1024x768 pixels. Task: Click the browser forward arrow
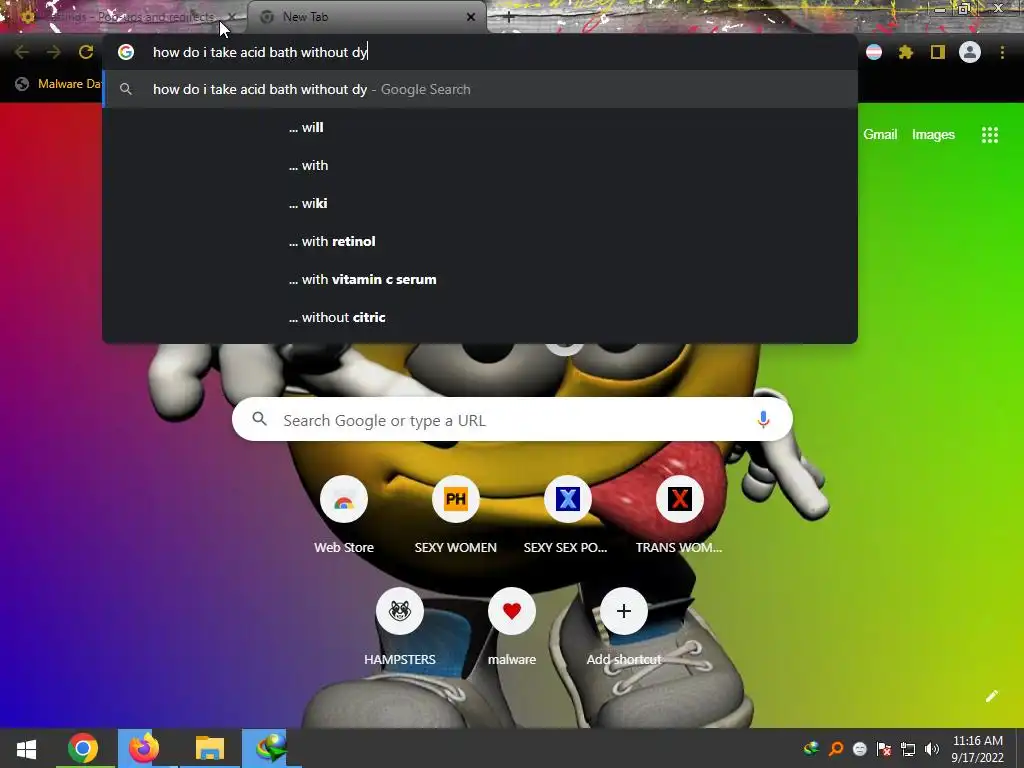coord(54,52)
